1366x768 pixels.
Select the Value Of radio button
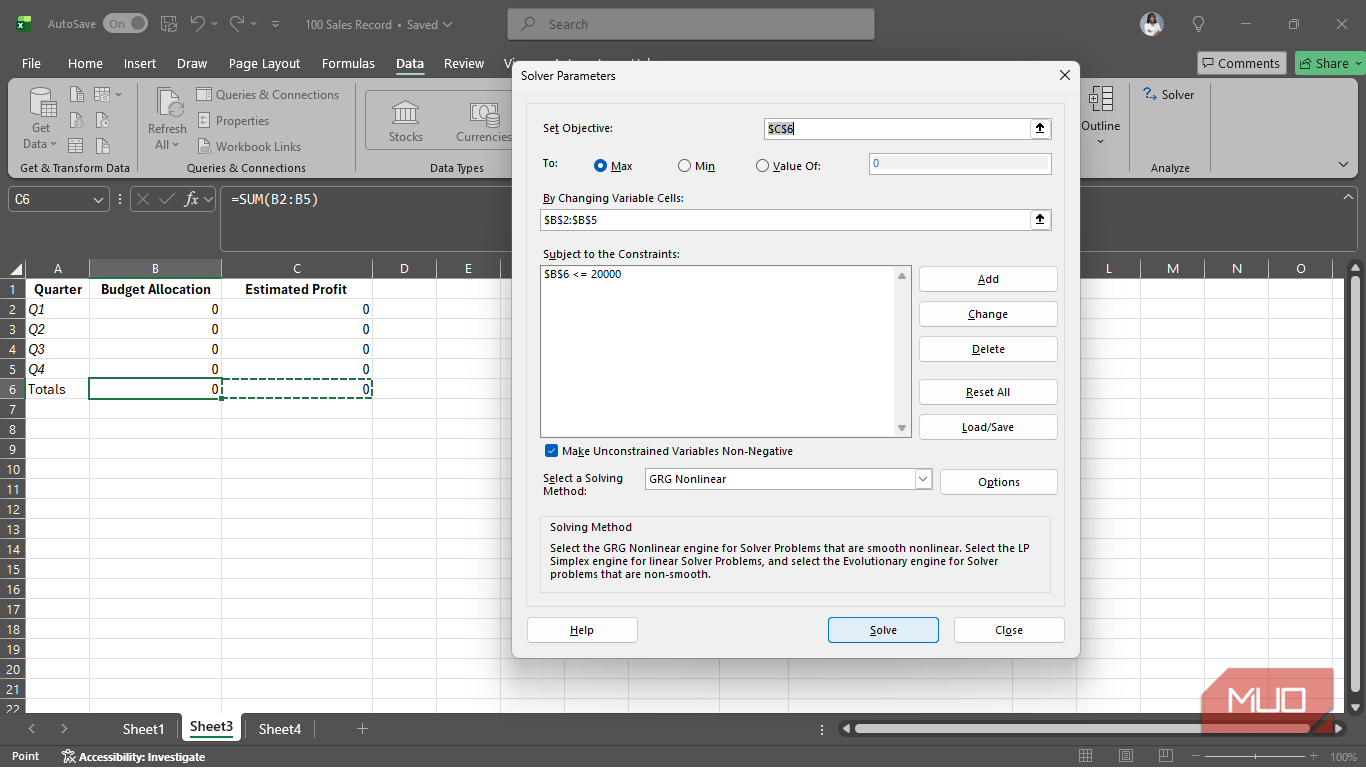pos(762,166)
